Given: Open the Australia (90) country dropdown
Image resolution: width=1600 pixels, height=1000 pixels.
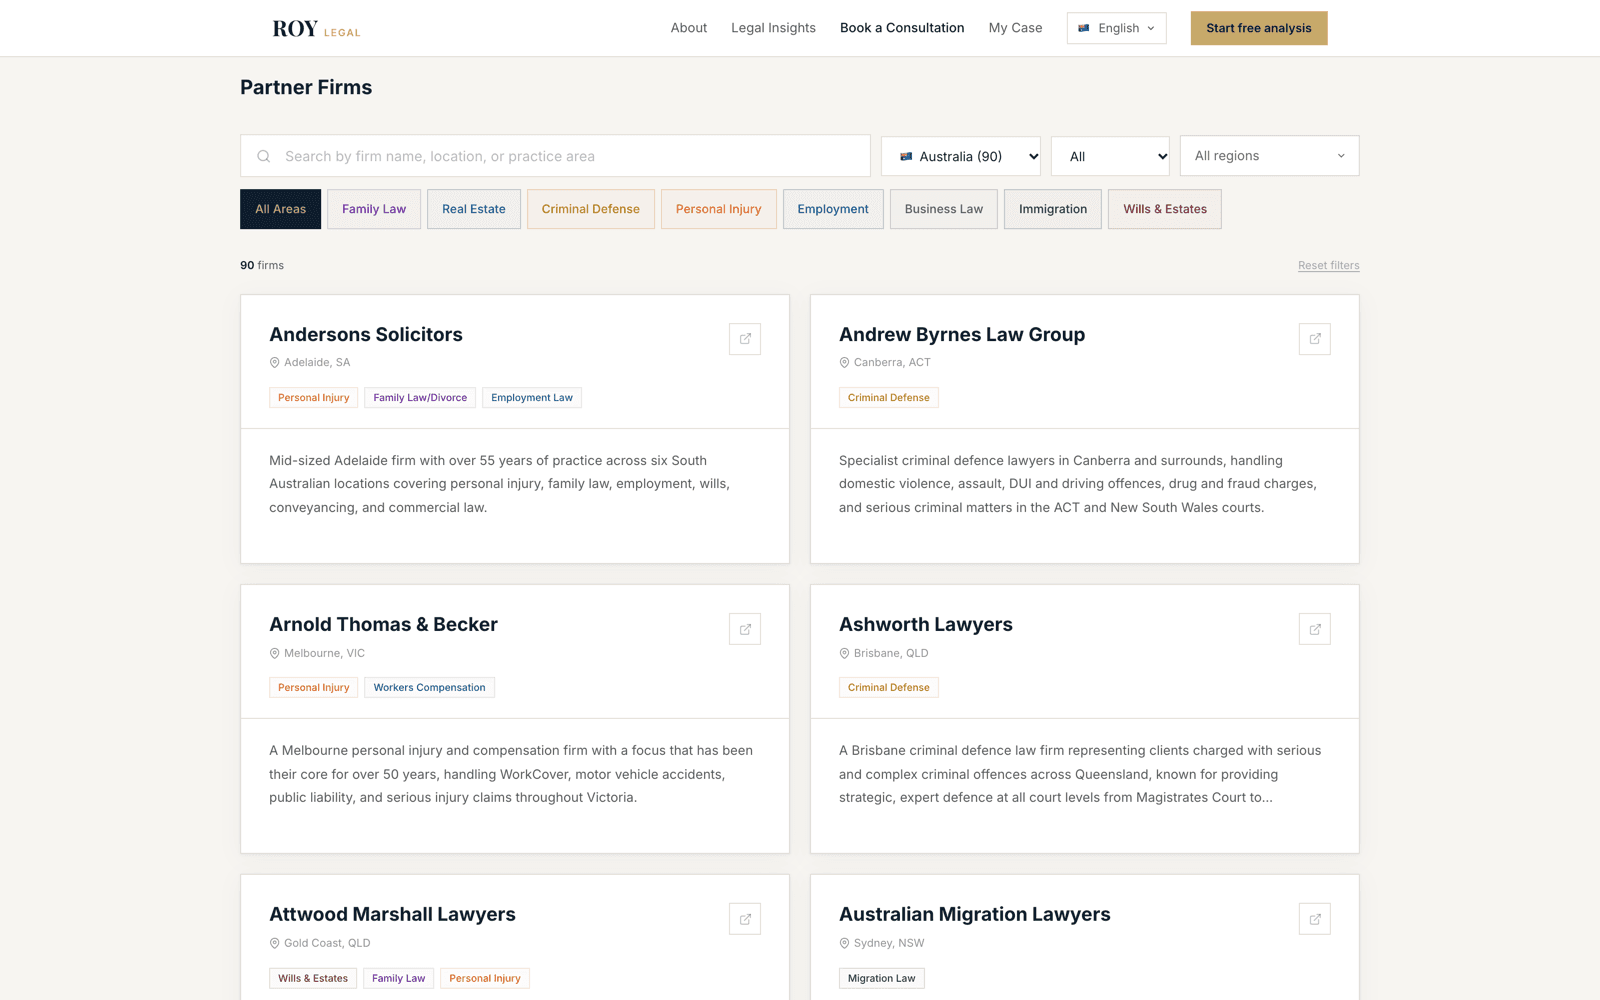Looking at the screenshot, I should pyautogui.click(x=961, y=156).
